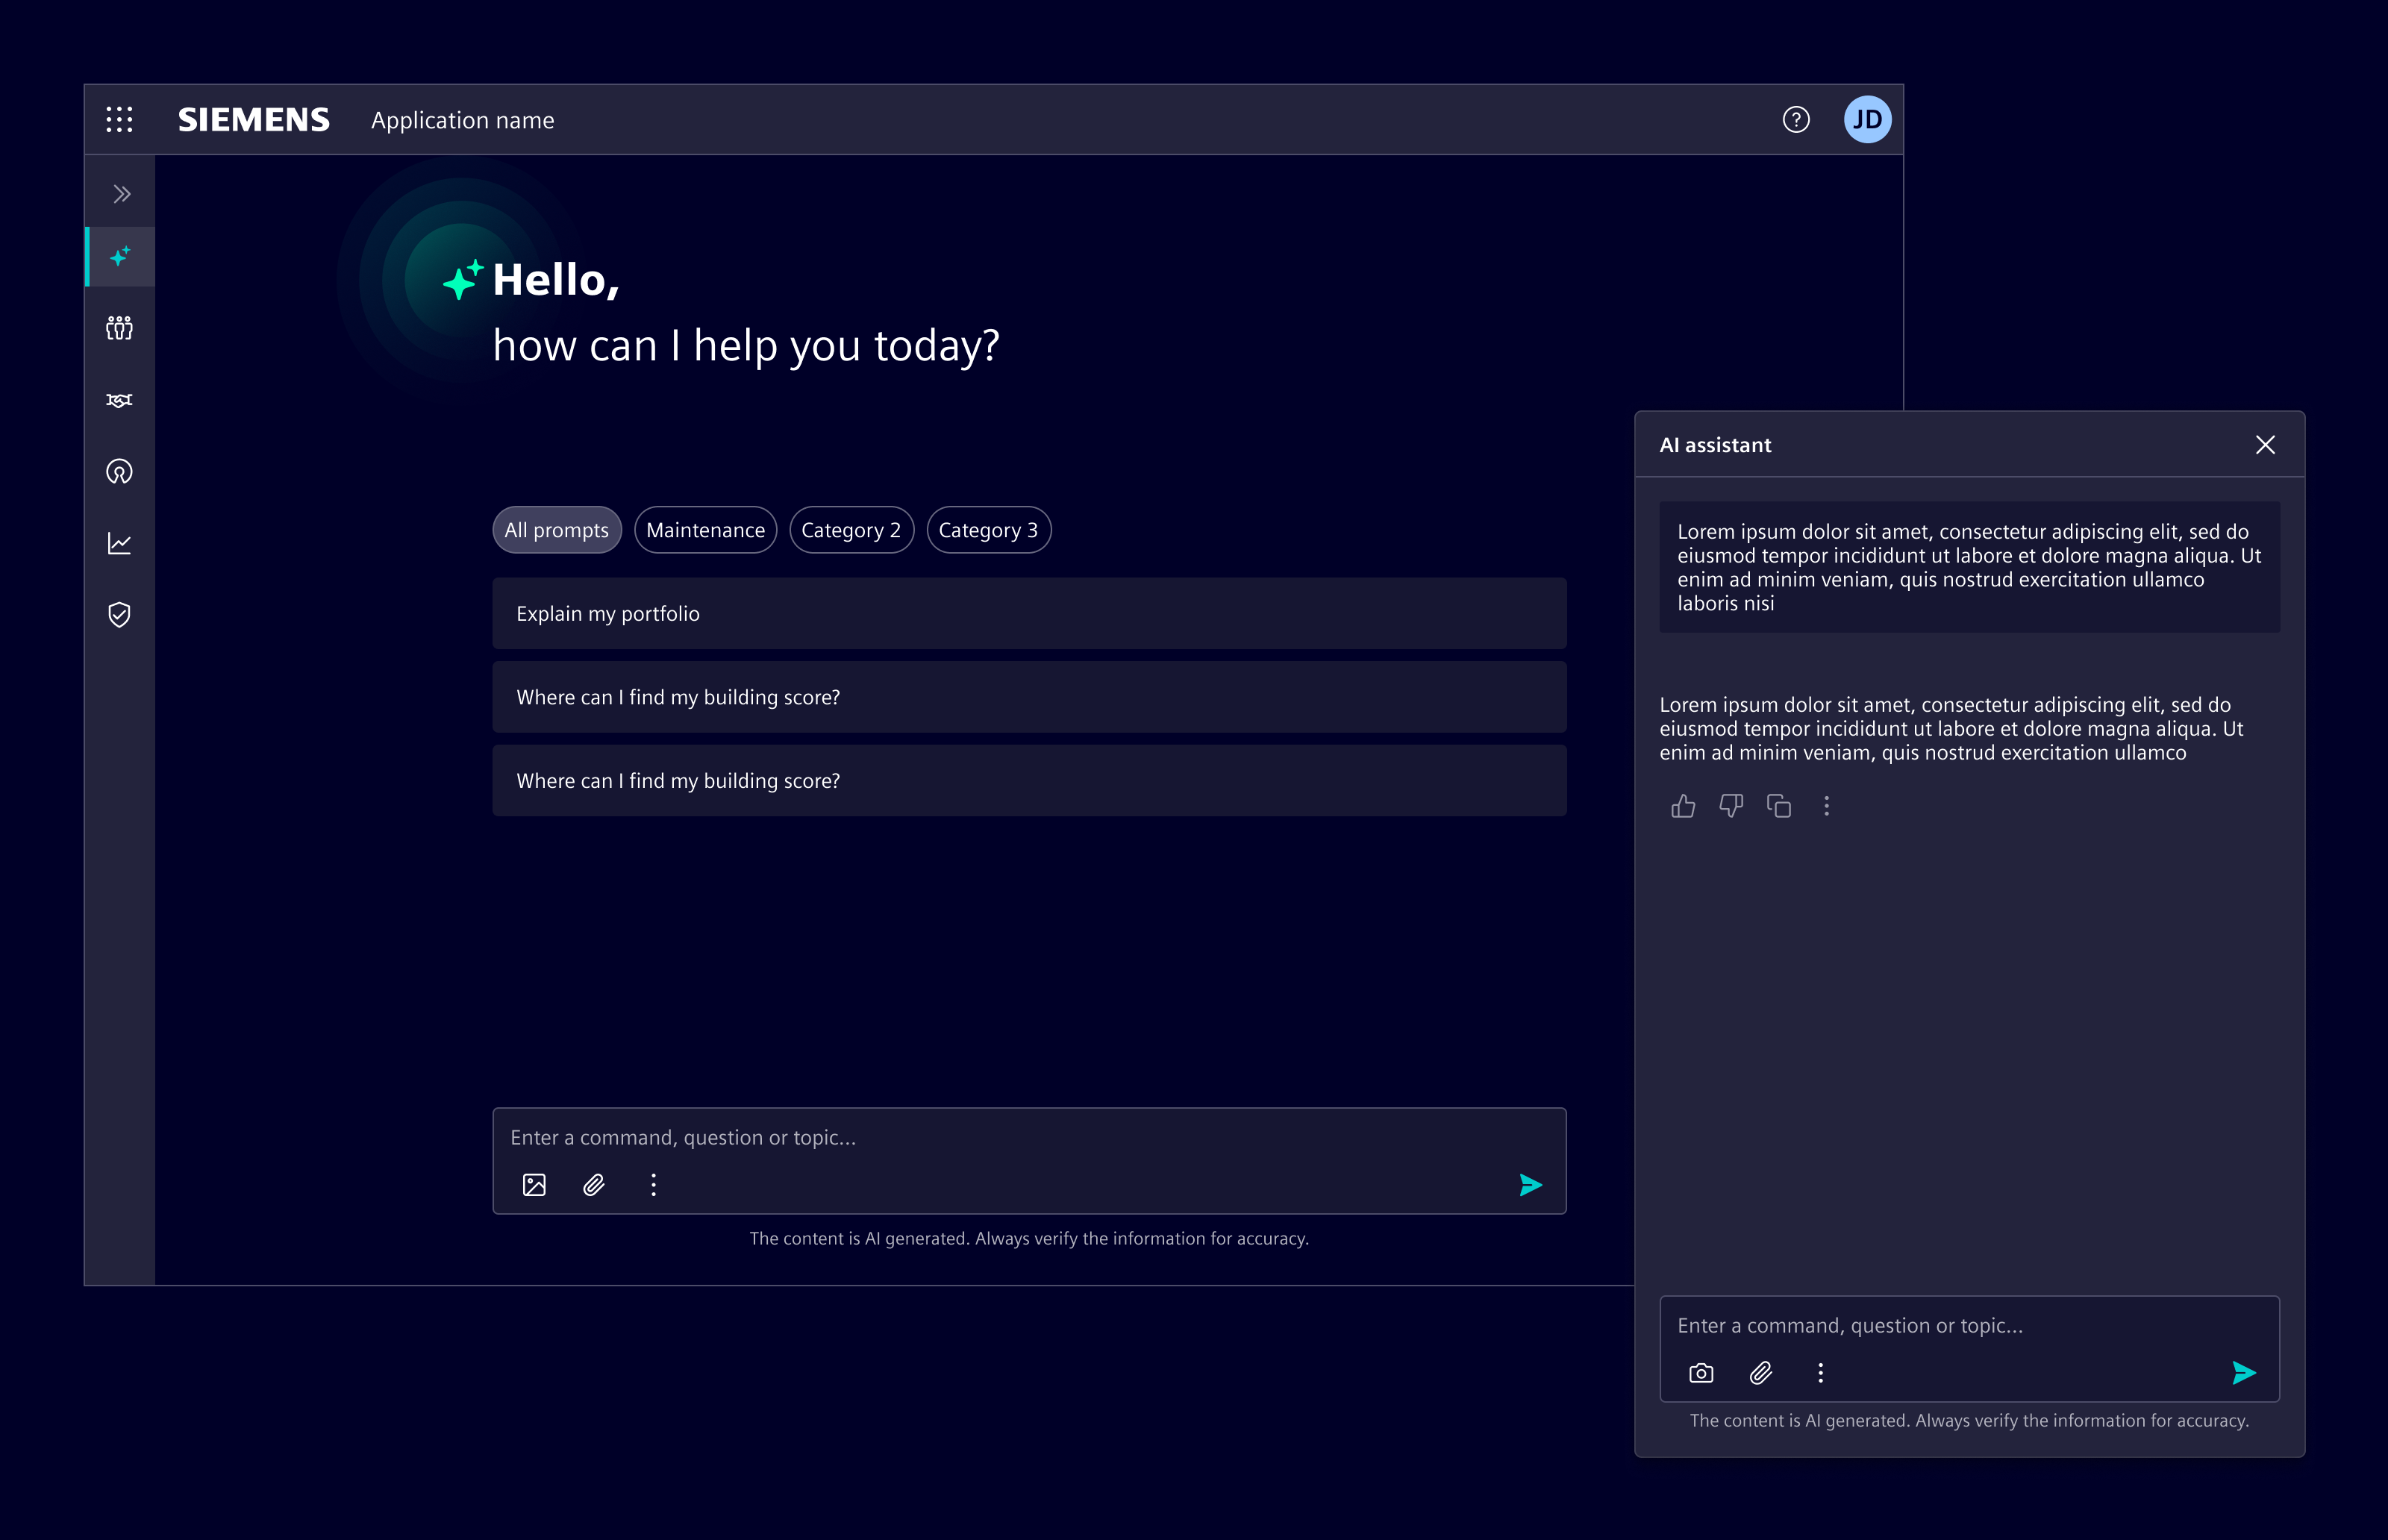Open the app launcher grid in the top bar
Viewport: 2388px width, 1540px height.
(119, 119)
